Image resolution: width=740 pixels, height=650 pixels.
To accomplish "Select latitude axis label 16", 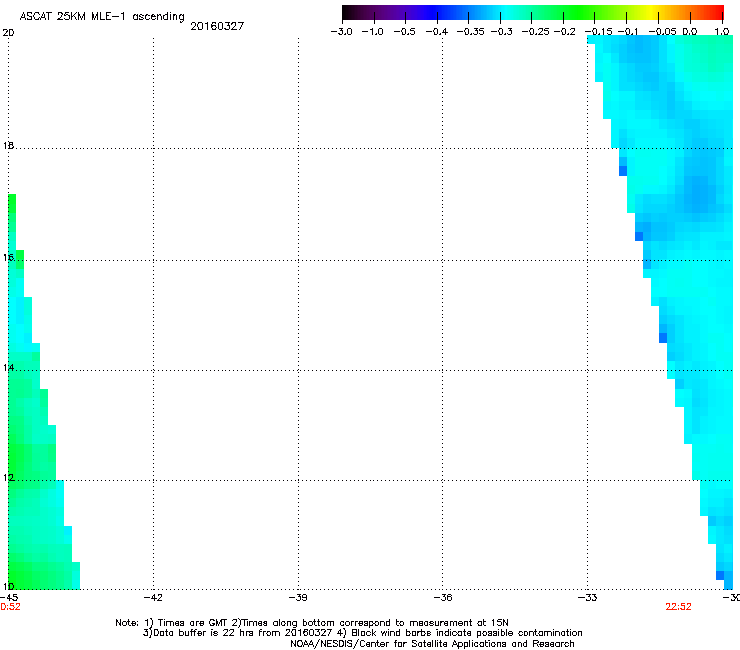I will click(8, 257).
